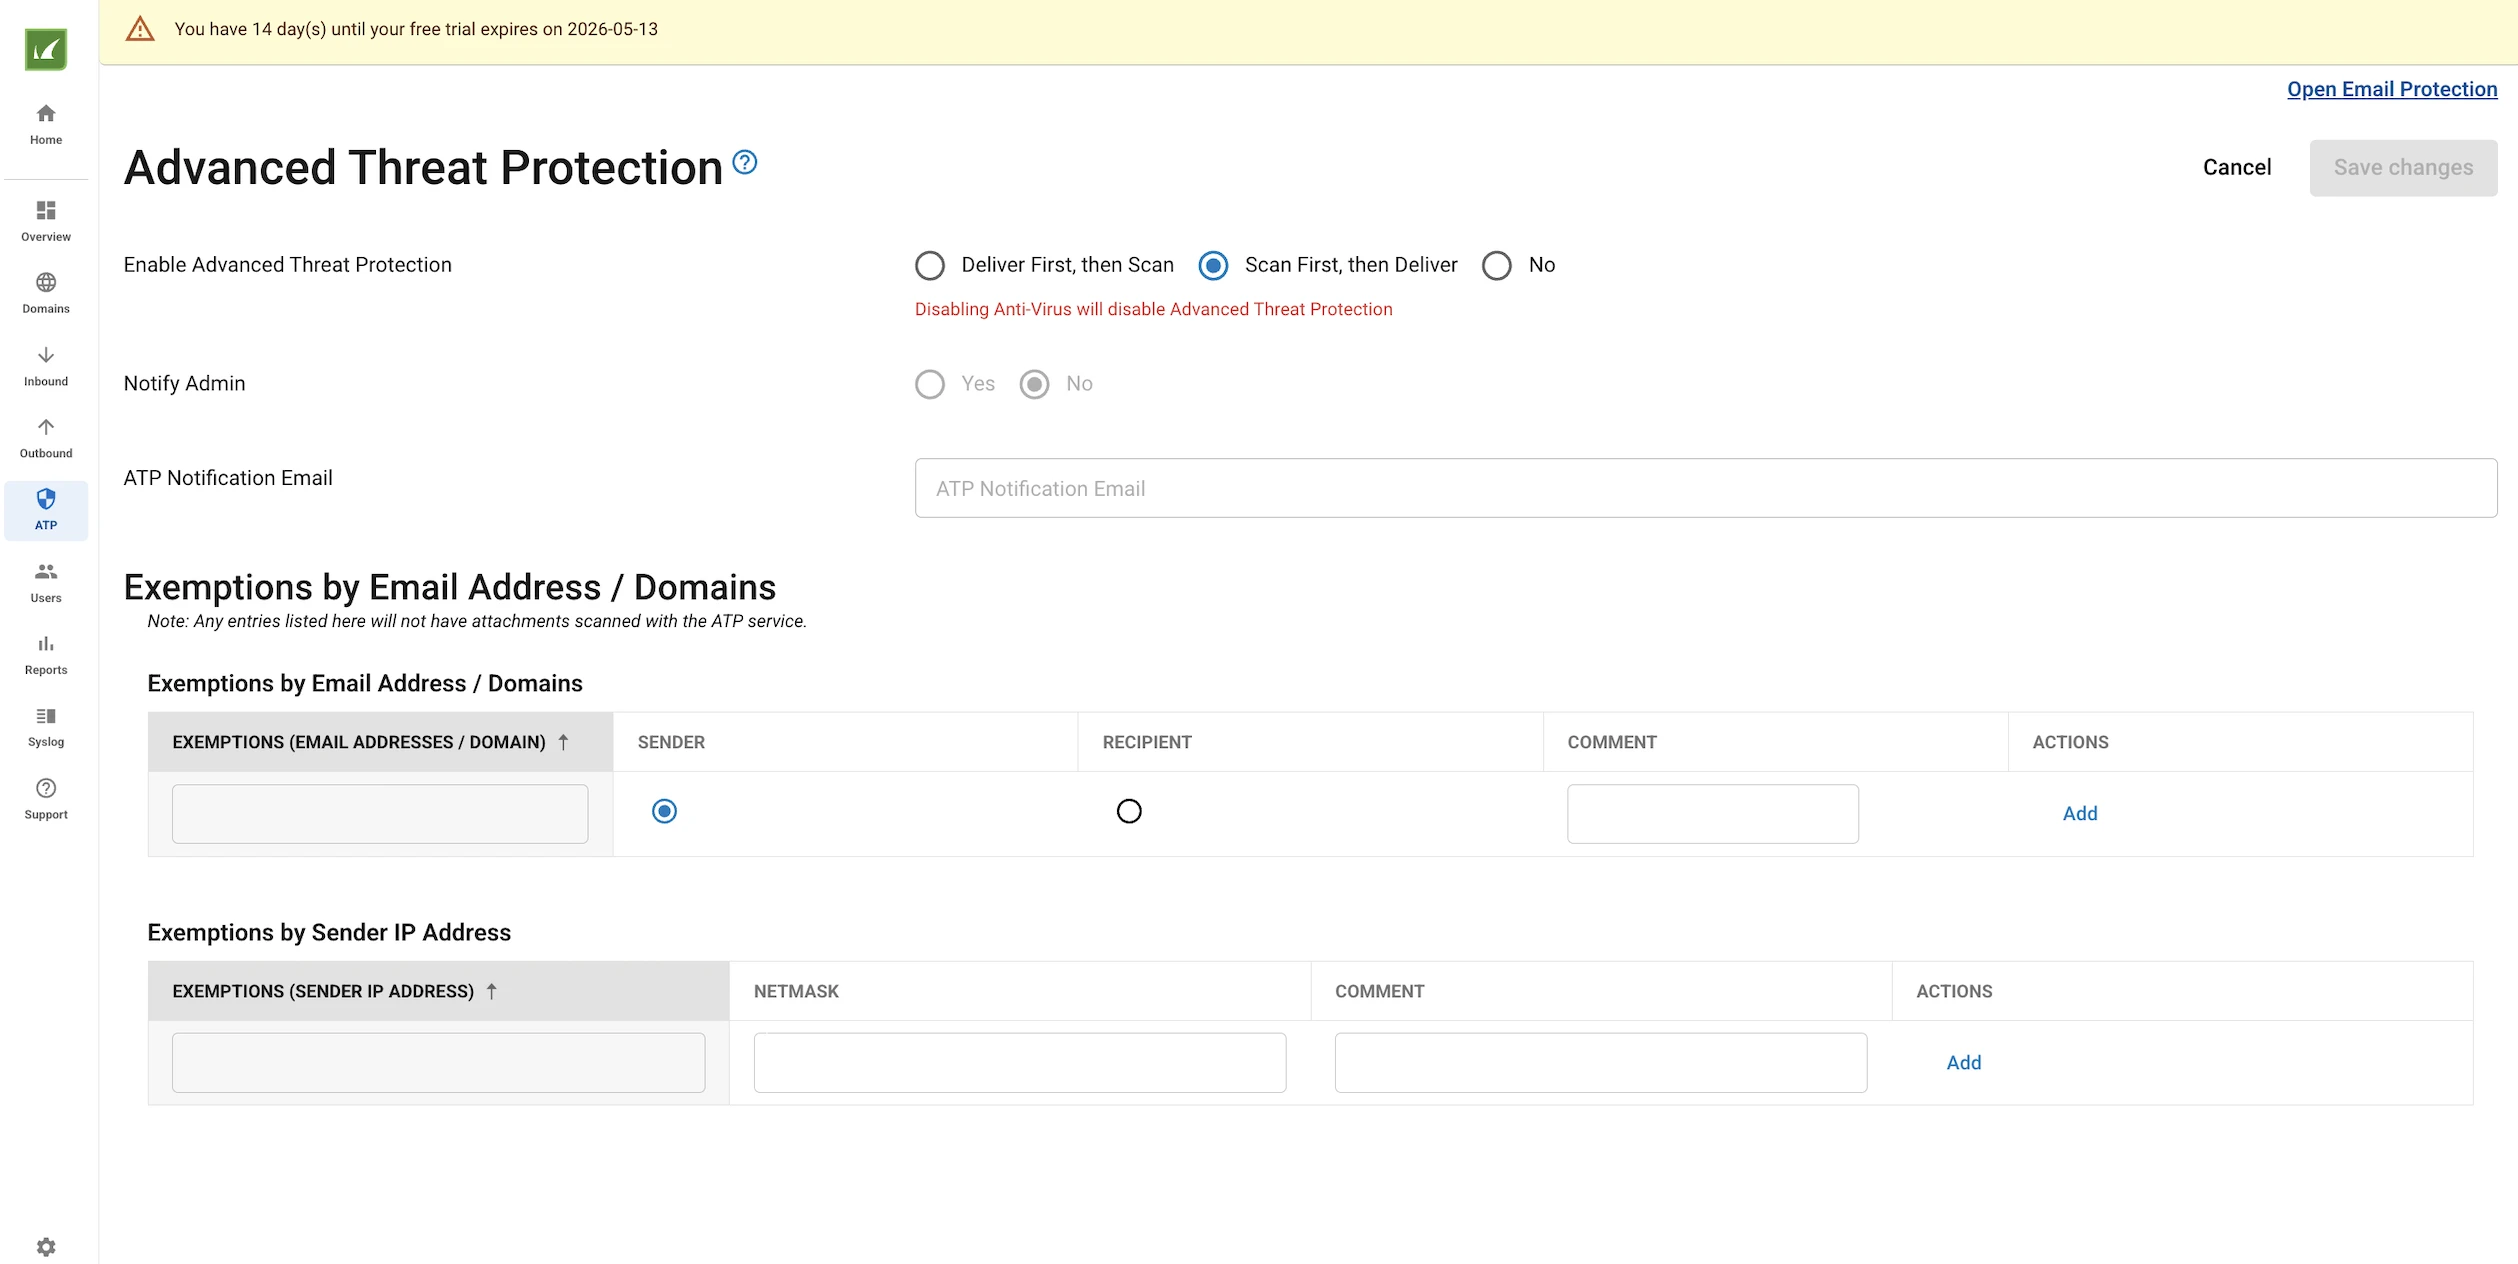
Task: Focus the ATP Notification Email field
Action: 1706,488
